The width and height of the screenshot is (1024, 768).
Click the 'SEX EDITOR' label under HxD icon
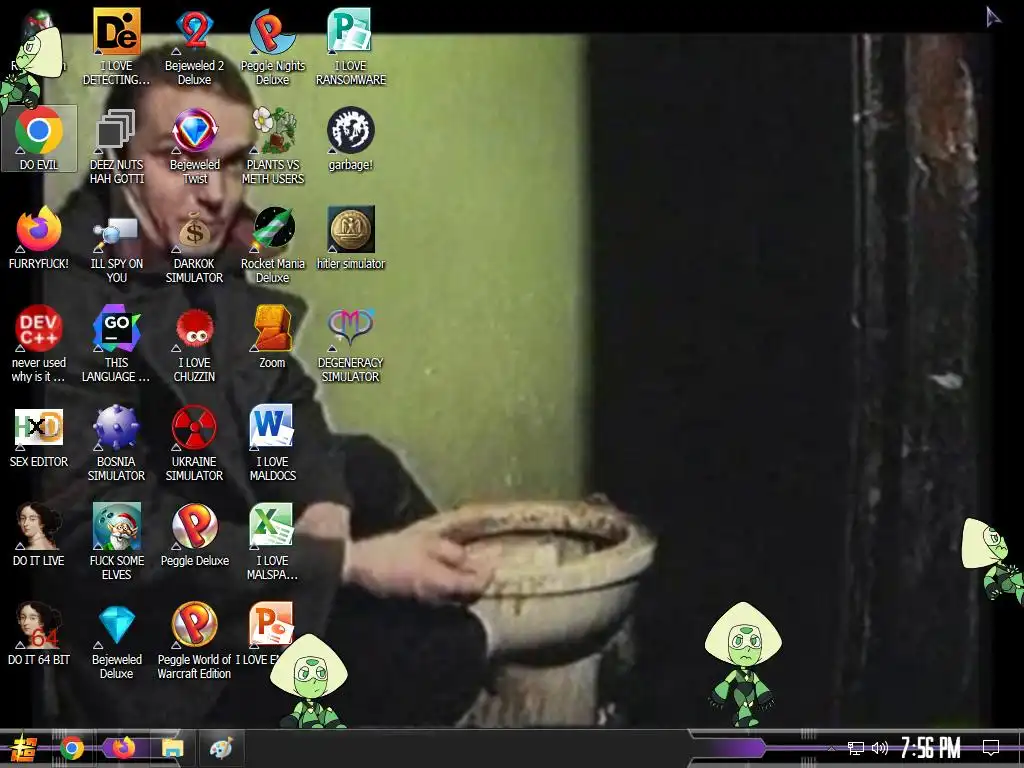[x=39, y=462]
